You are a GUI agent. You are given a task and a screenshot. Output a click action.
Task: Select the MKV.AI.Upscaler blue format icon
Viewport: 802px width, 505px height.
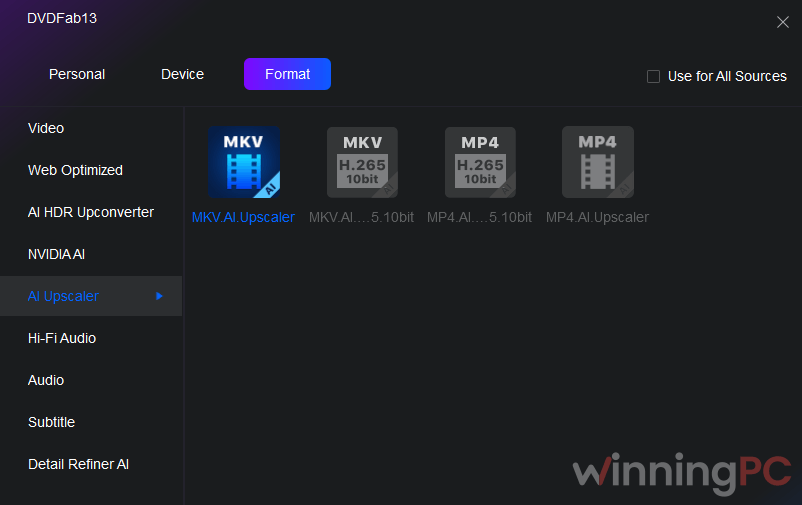pos(244,162)
